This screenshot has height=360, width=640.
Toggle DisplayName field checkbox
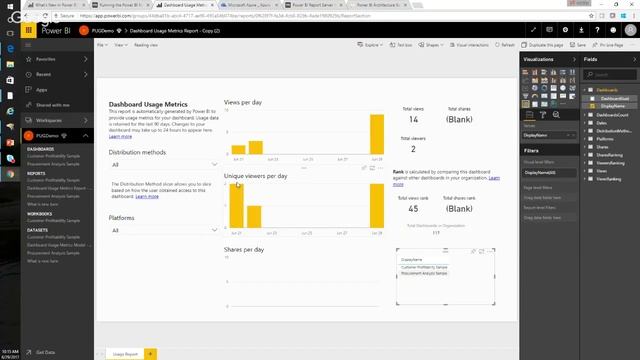[592, 106]
